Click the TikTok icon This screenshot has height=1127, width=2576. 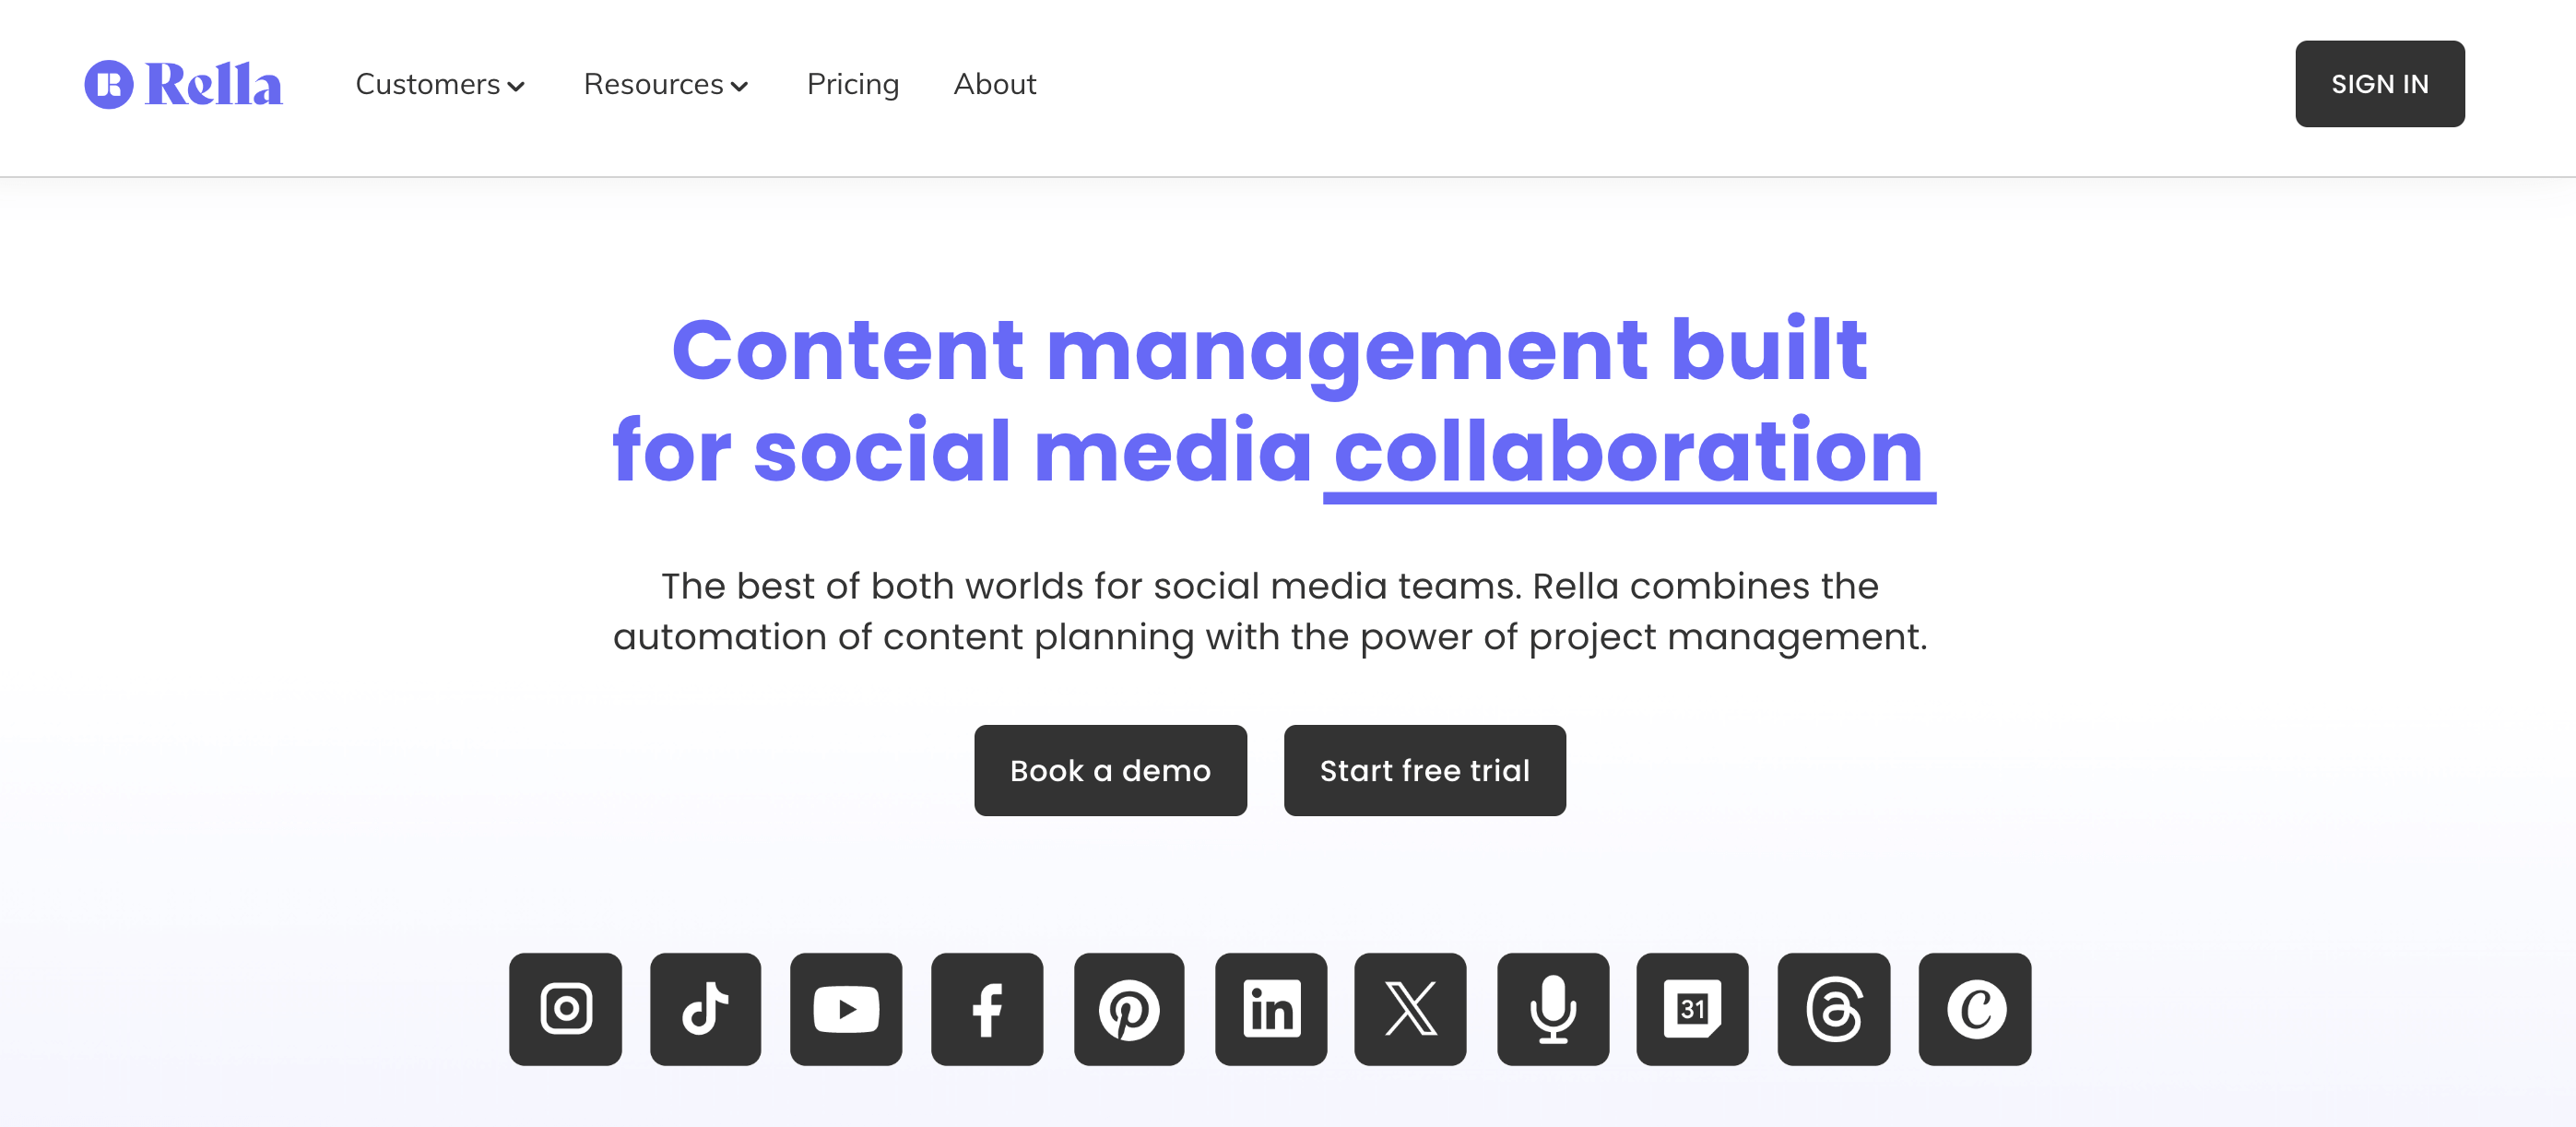point(705,1009)
